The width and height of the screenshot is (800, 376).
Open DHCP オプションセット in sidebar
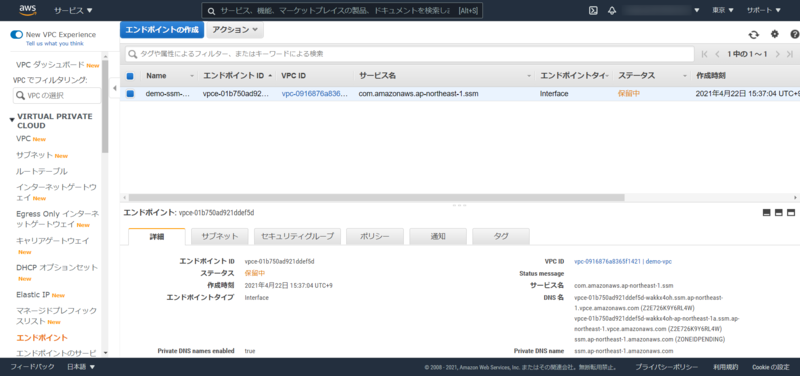click(57, 268)
